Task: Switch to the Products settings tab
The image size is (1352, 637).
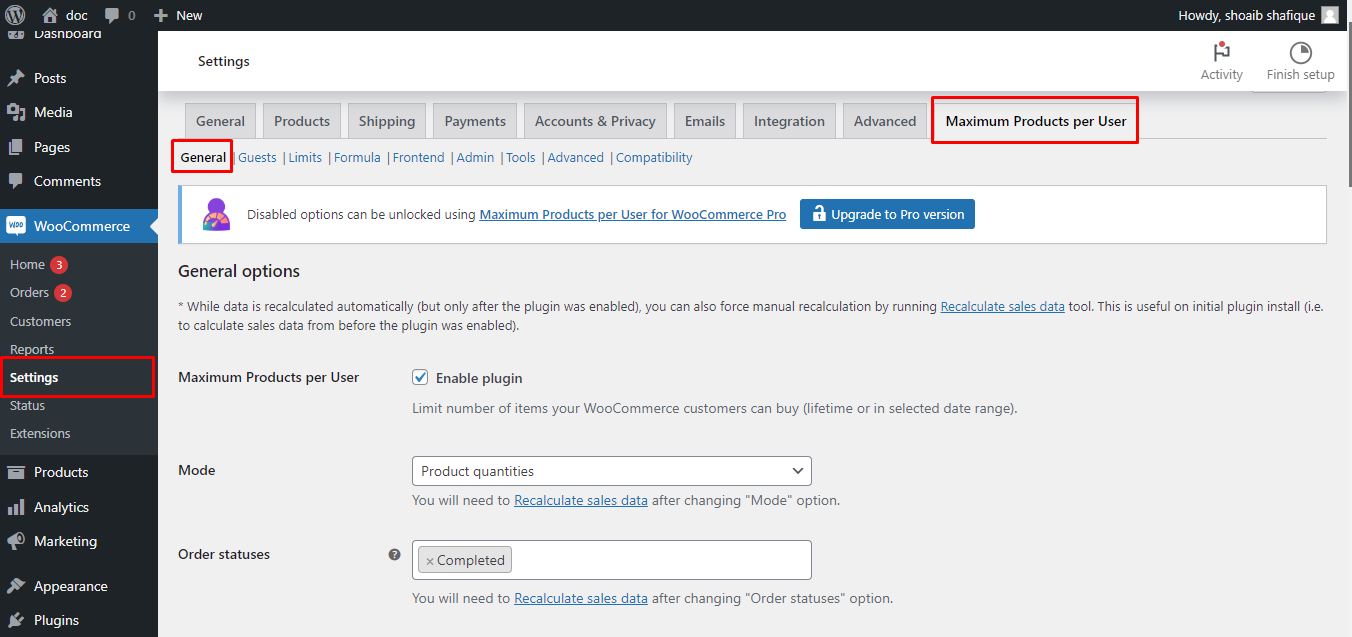Action: click(x=302, y=121)
